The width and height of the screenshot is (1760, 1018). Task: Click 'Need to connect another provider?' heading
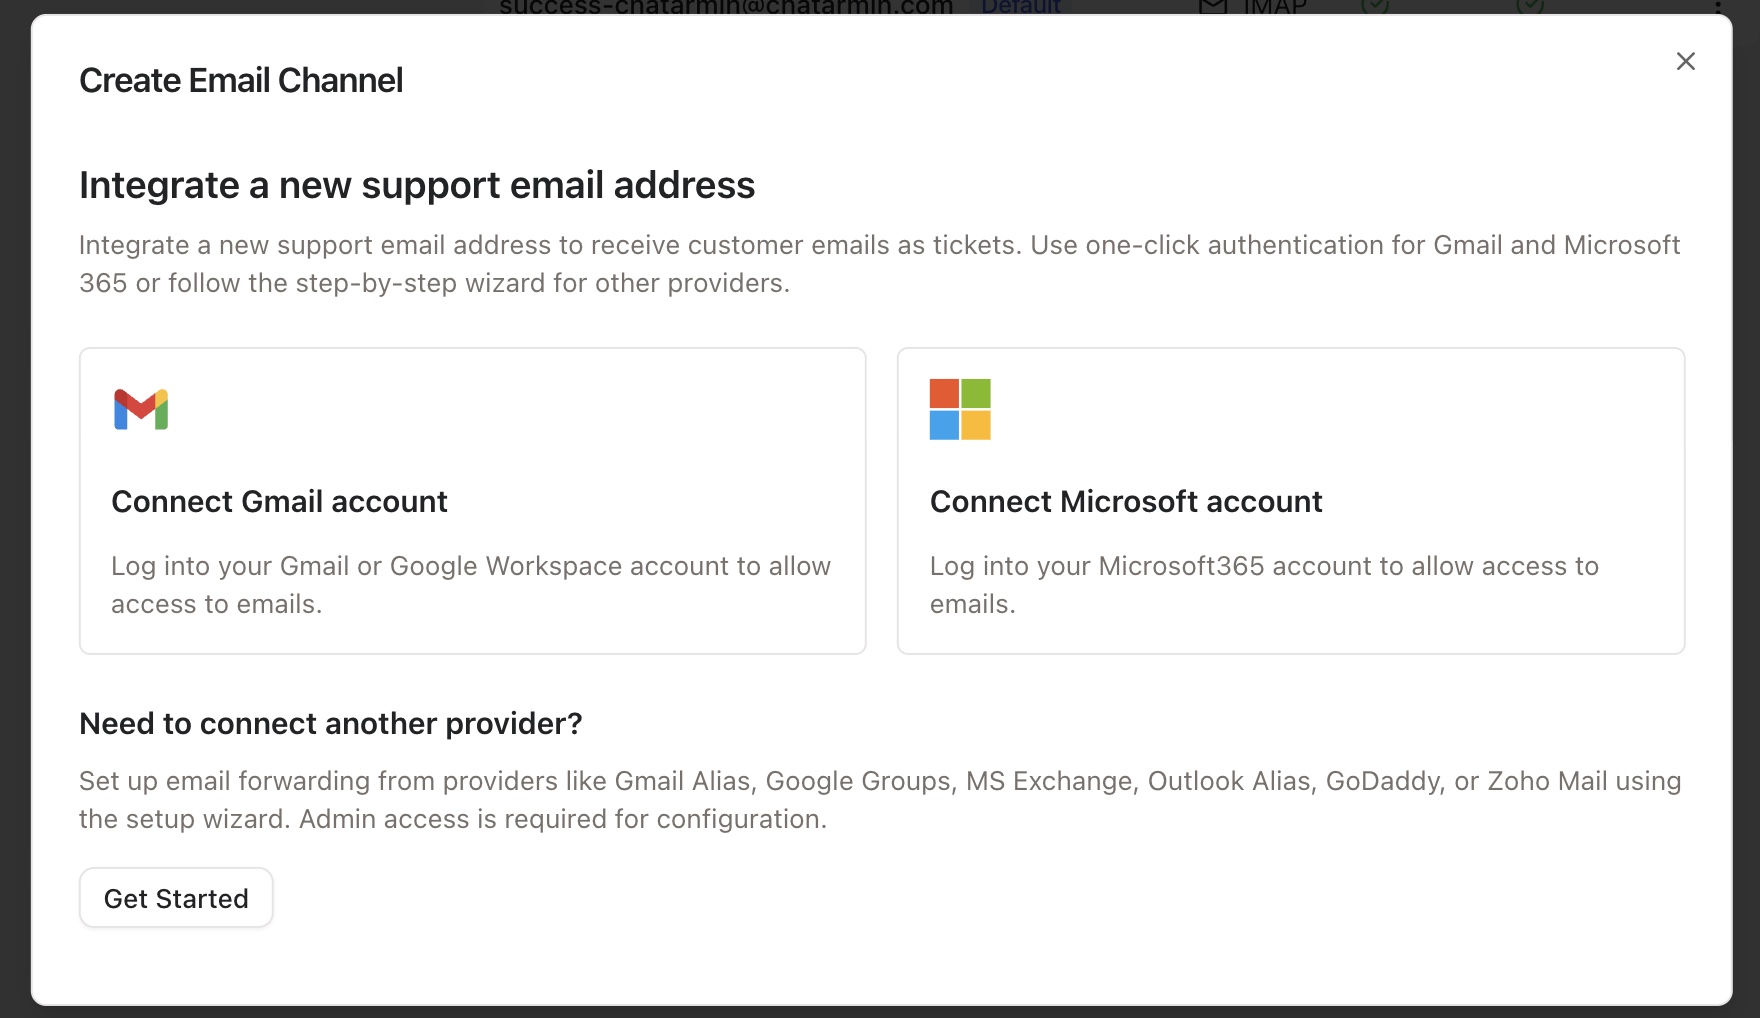point(330,723)
